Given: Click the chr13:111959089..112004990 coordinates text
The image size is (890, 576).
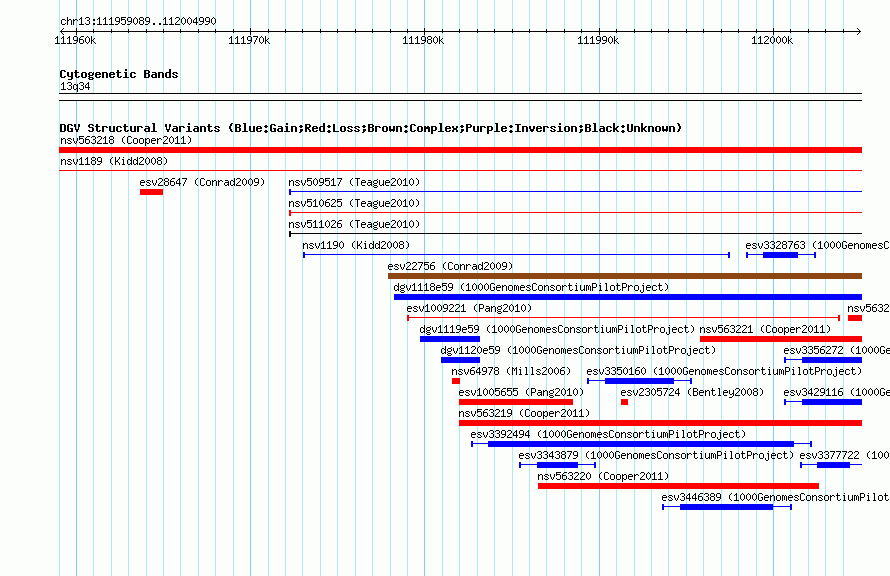Looking at the screenshot, I should pos(138,22).
